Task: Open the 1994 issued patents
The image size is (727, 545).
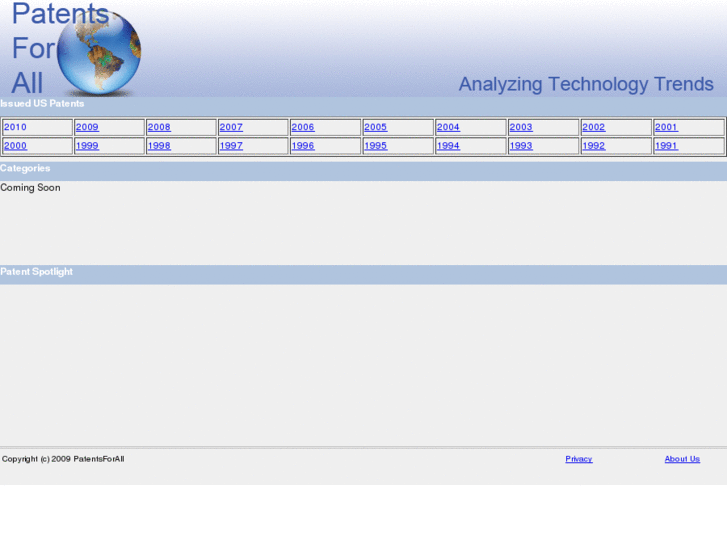Action: (448, 146)
